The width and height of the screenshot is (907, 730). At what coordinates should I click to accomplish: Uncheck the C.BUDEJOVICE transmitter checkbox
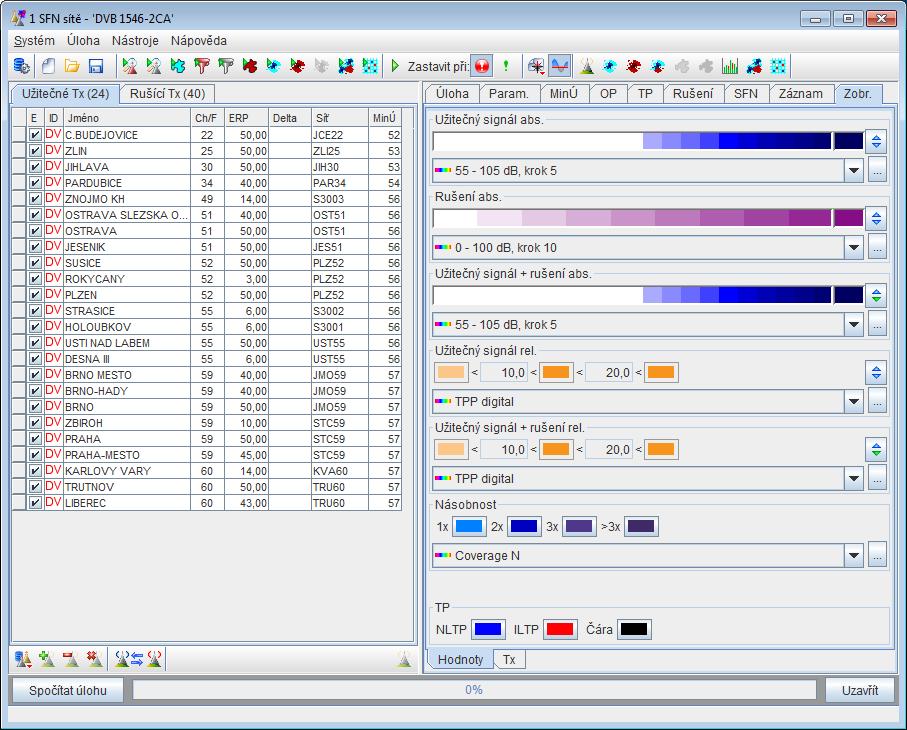point(35,135)
